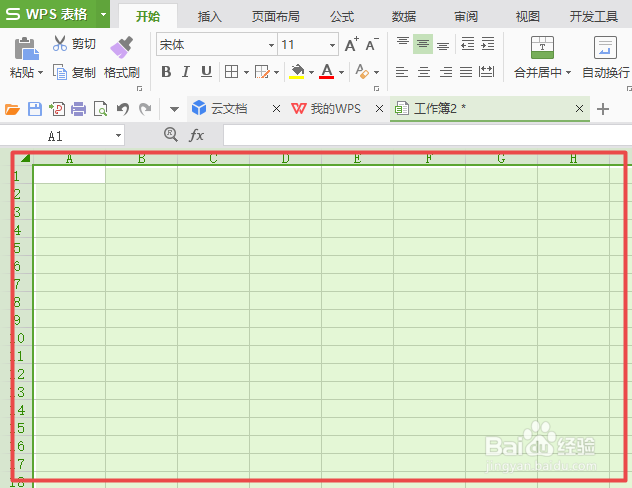Screen dimensions: 632x488
Task: Set bottom vertical alignment
Action: [x=443, y=44]
